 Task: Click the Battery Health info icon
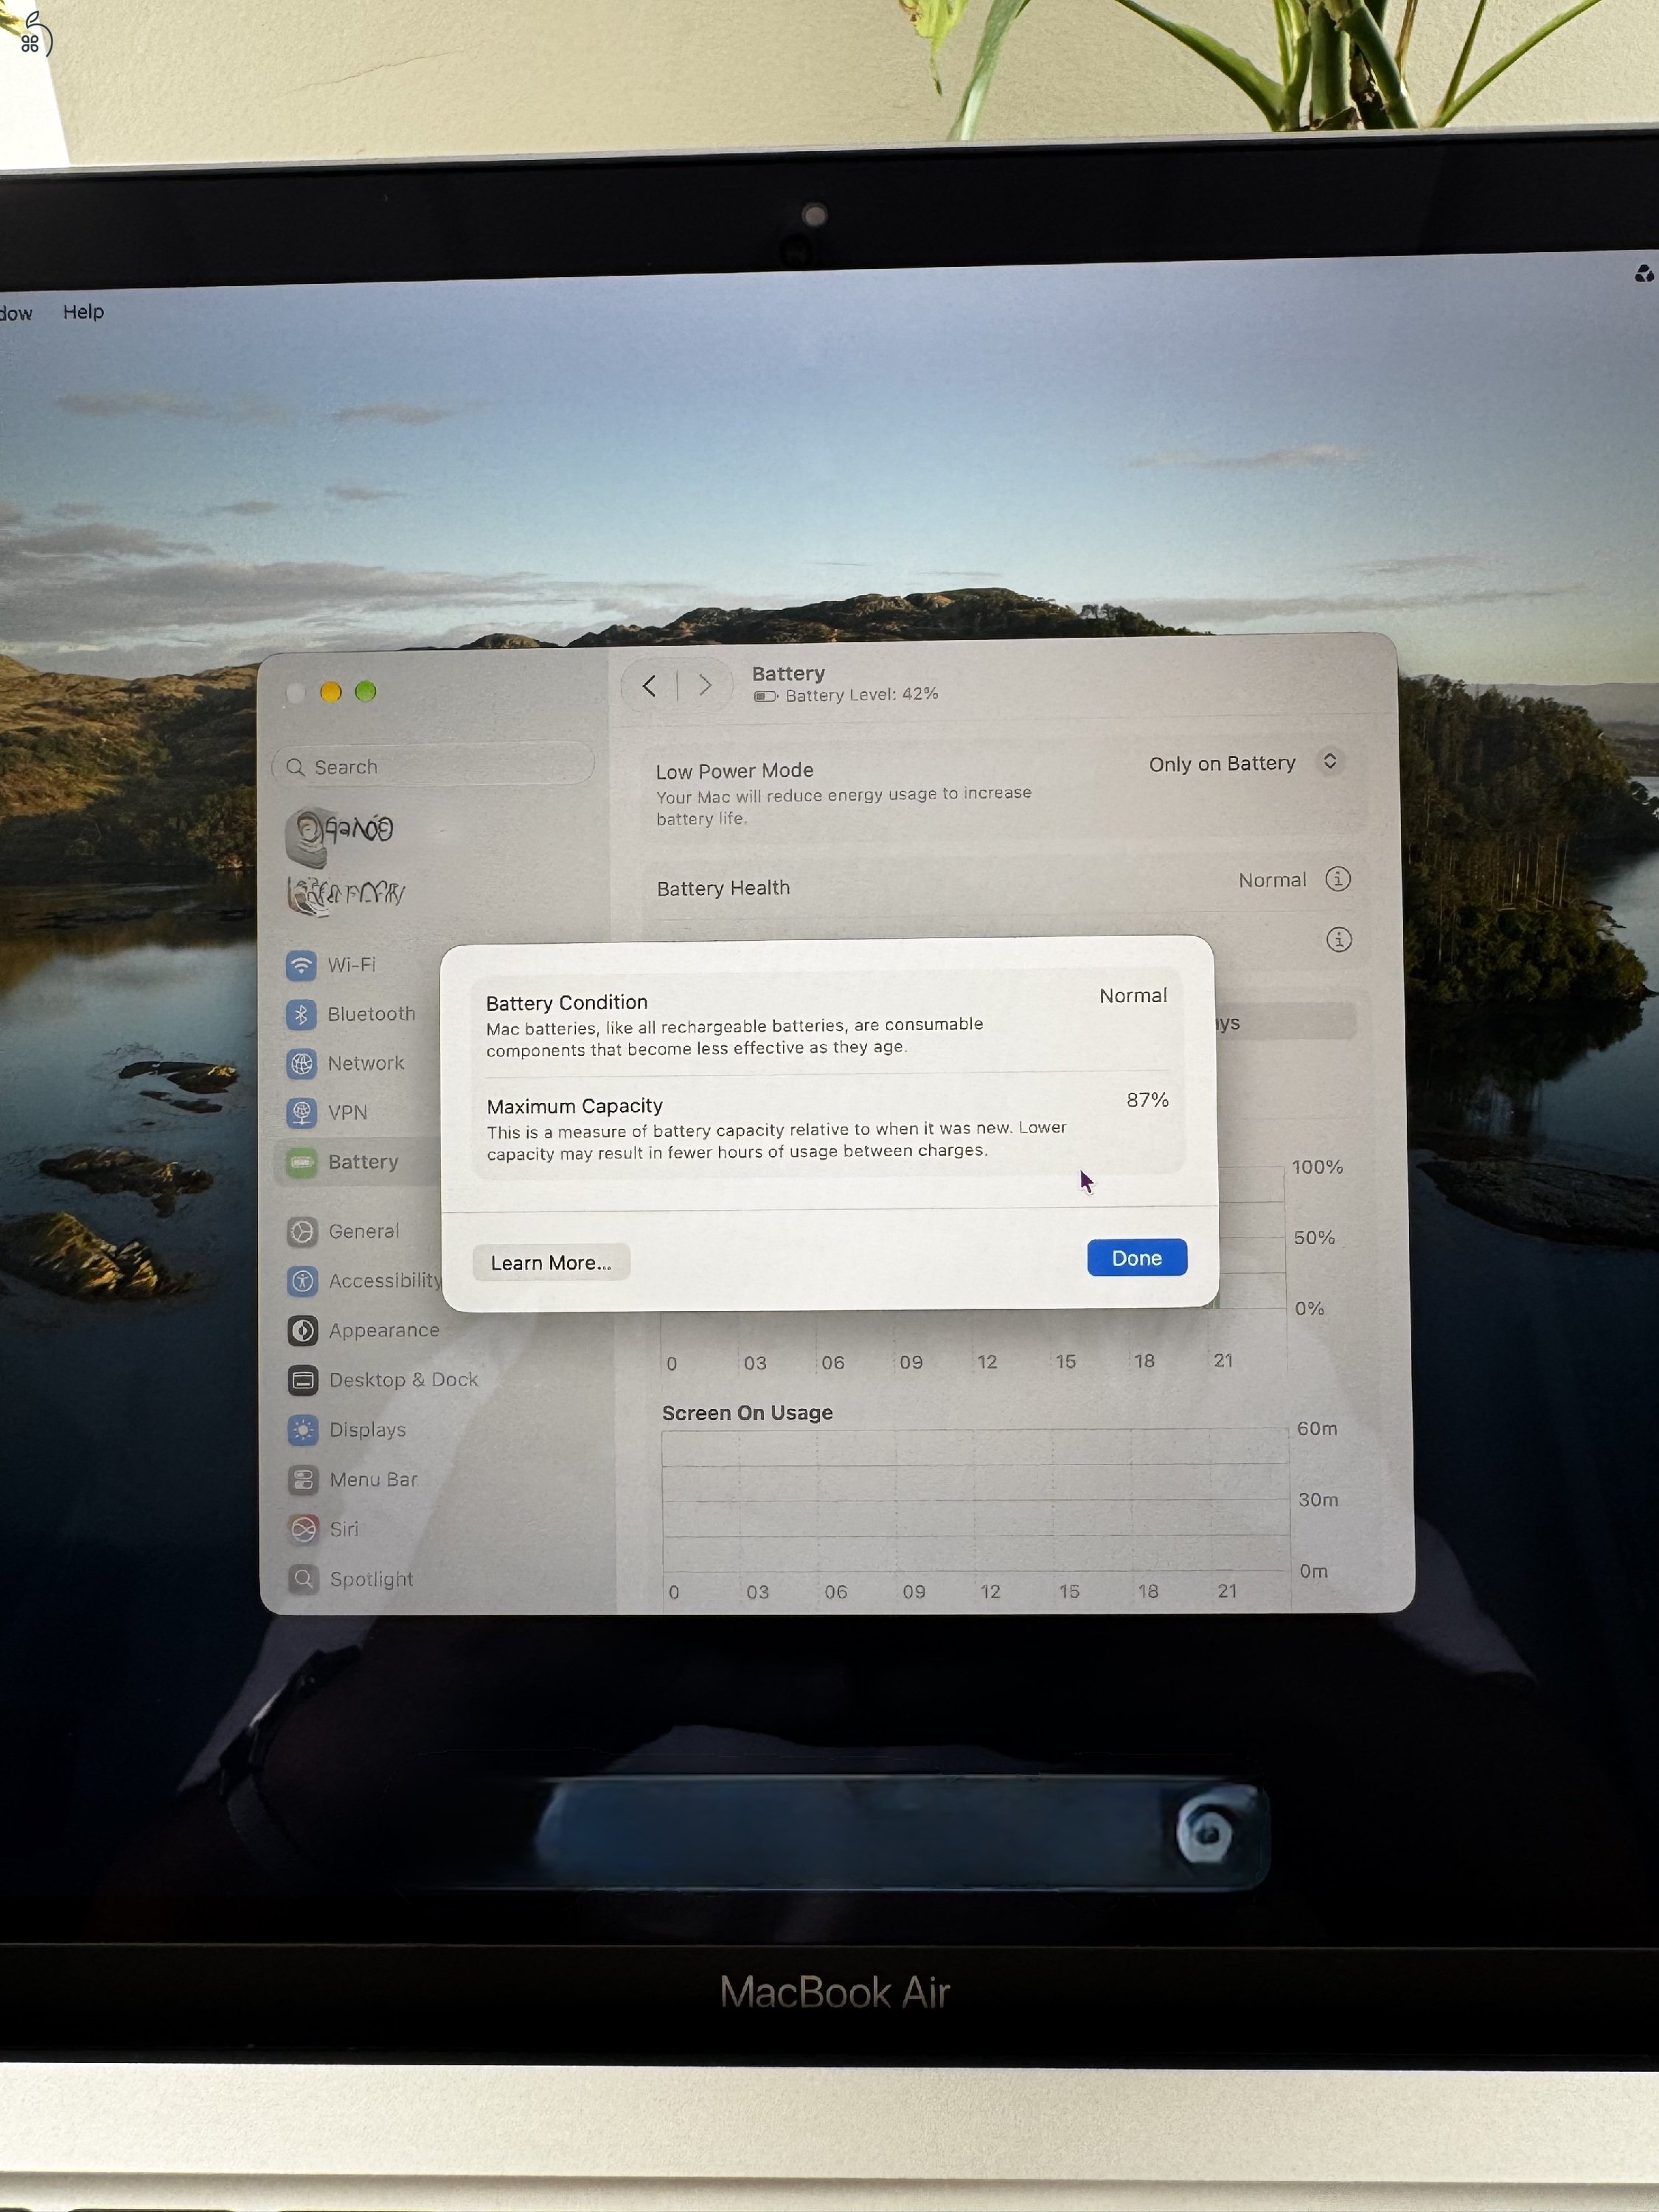(1337, 879)
